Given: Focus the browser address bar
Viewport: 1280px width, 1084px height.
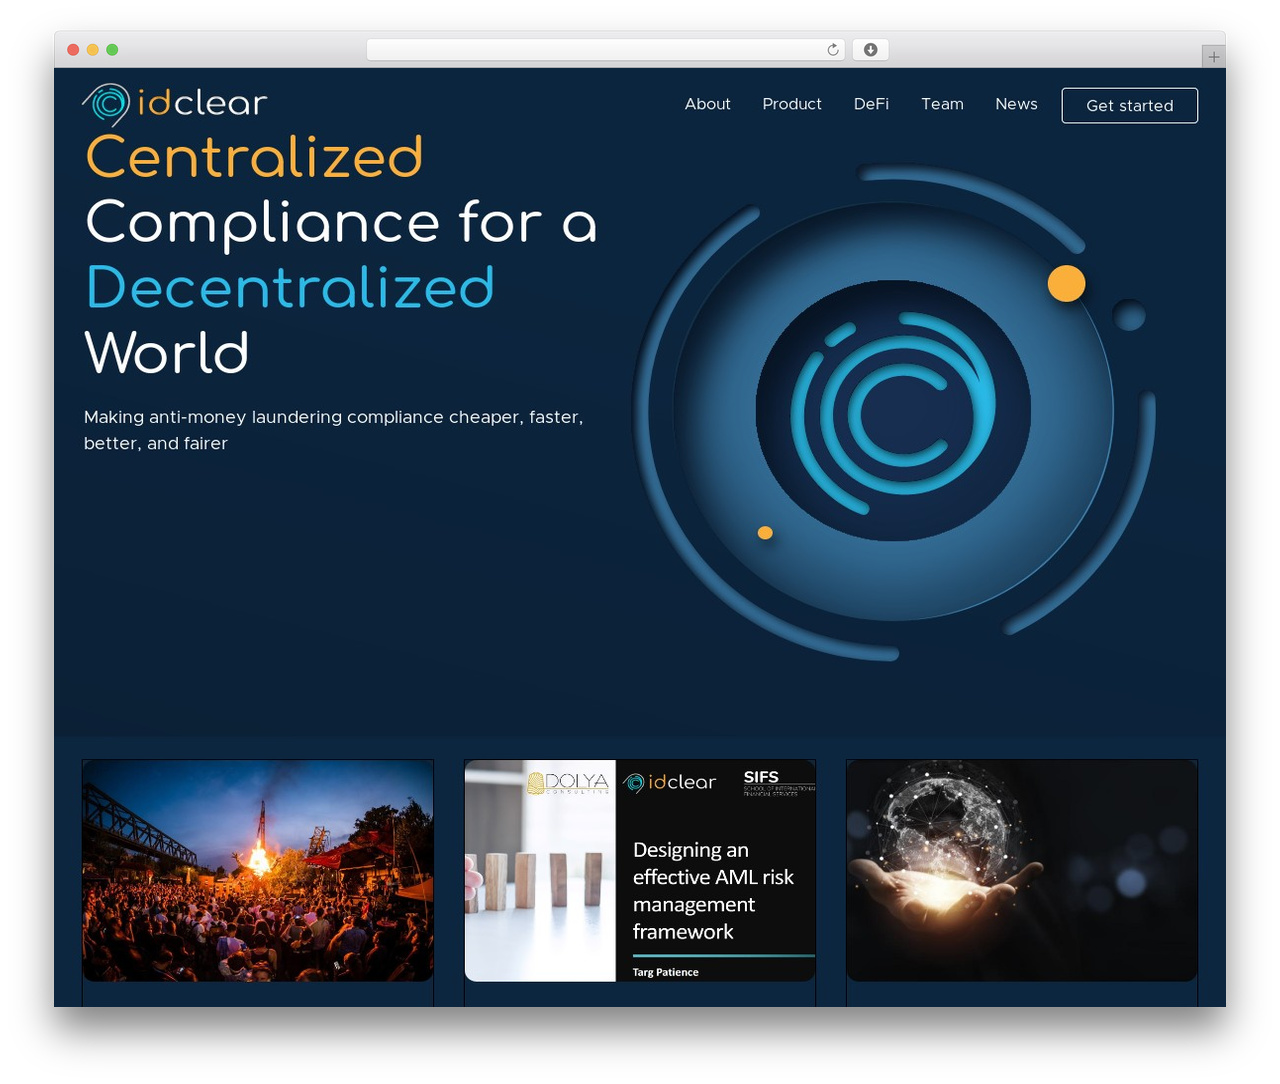Looking at the screenshot, I should (606, 50).
